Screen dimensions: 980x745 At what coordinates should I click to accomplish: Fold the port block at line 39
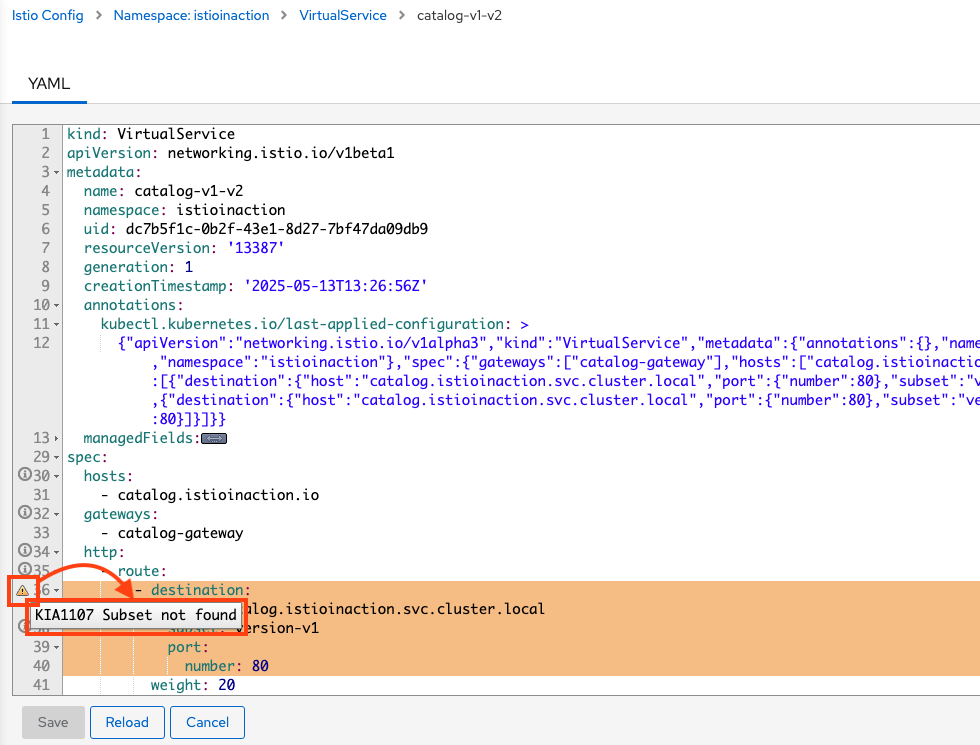coord(56,648)
